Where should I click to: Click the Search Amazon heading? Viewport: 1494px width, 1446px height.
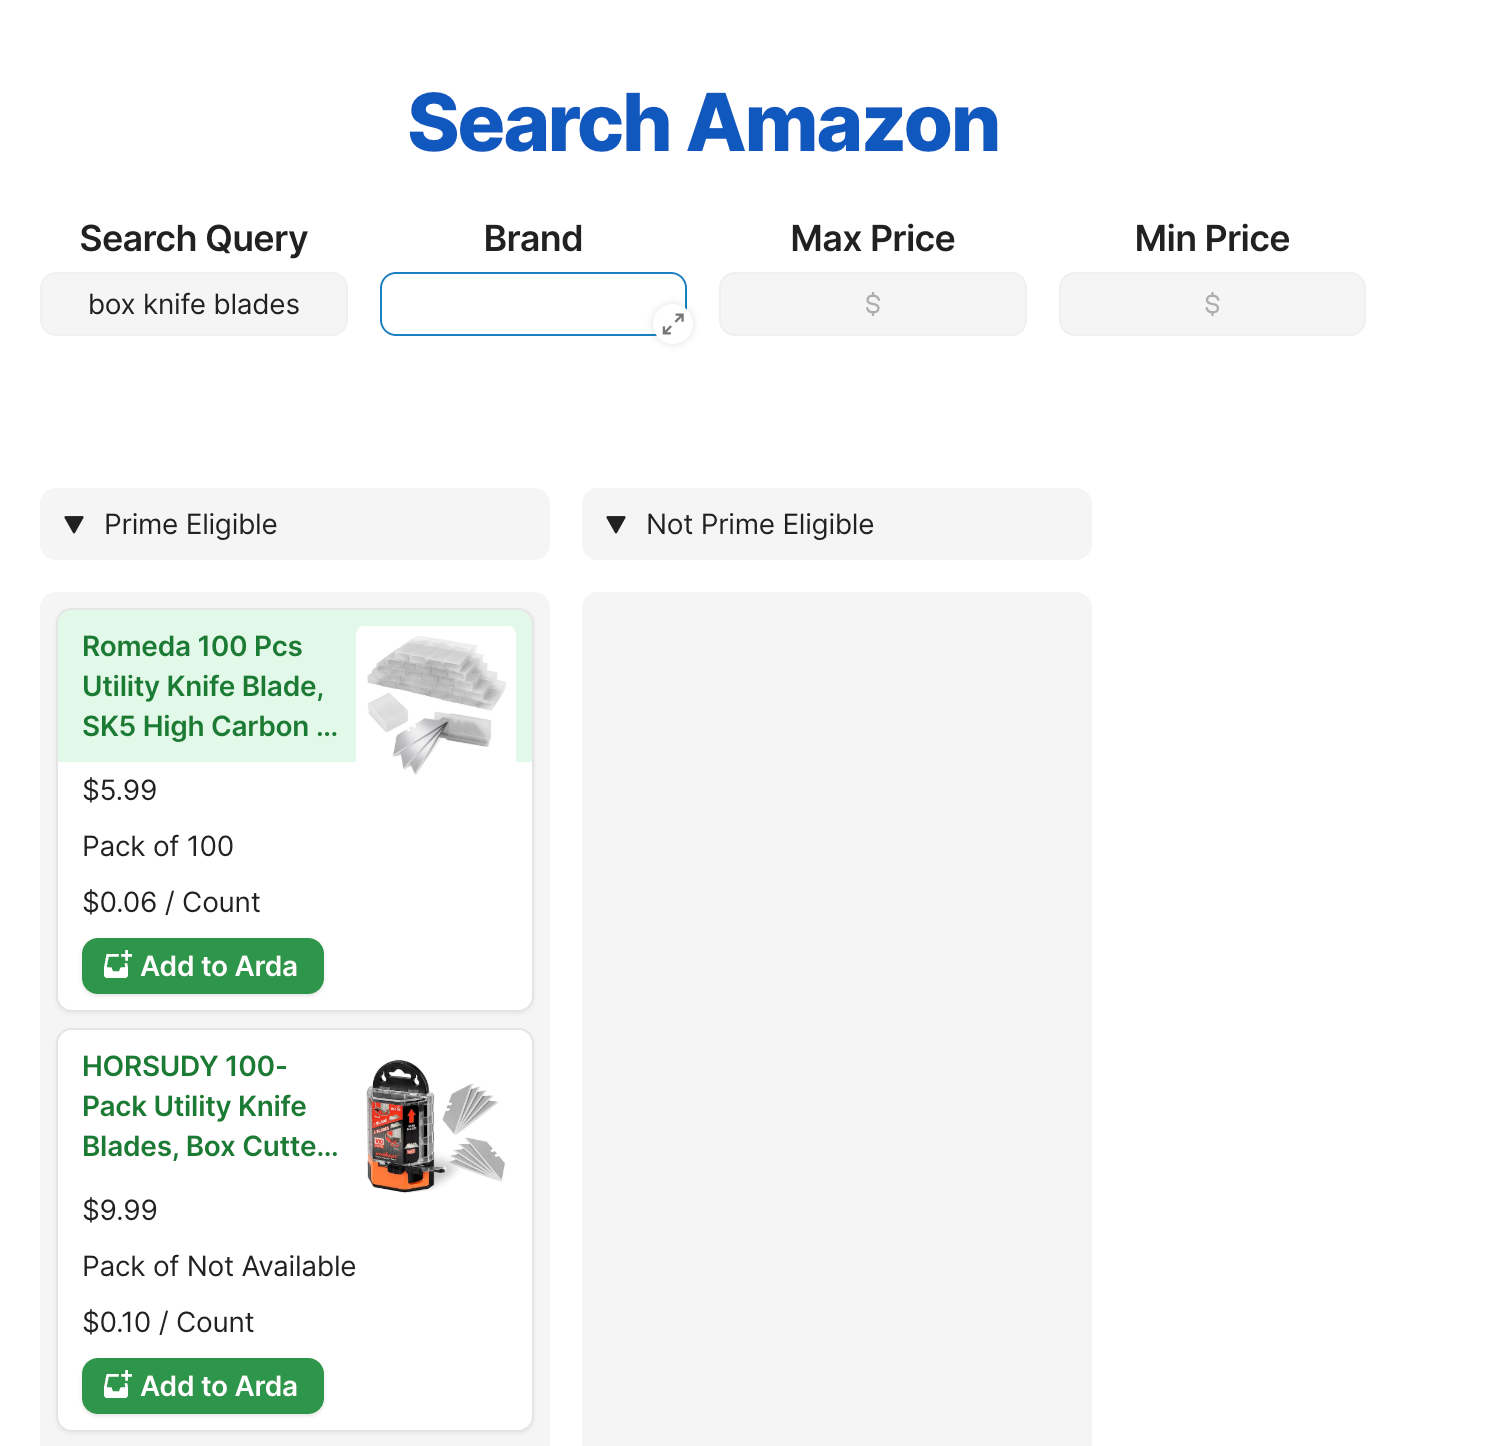coord(704,123)
